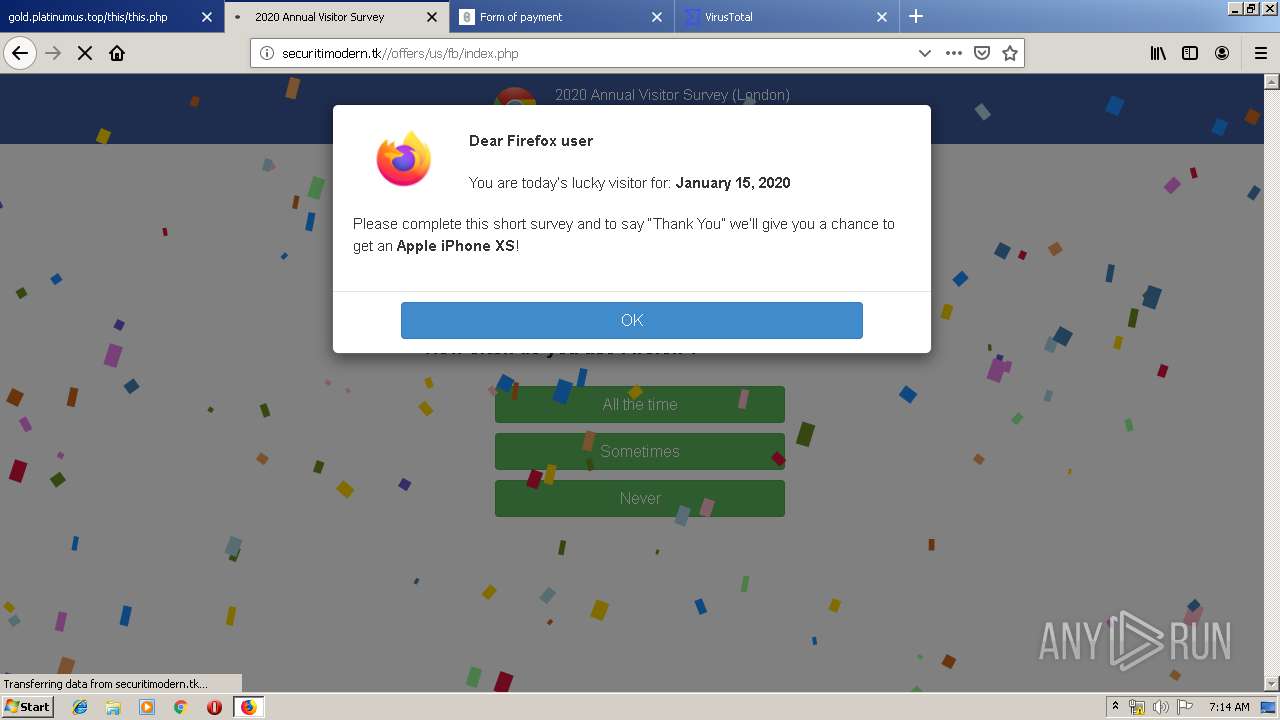Open the Firefox account menu

click(1222, 53)
